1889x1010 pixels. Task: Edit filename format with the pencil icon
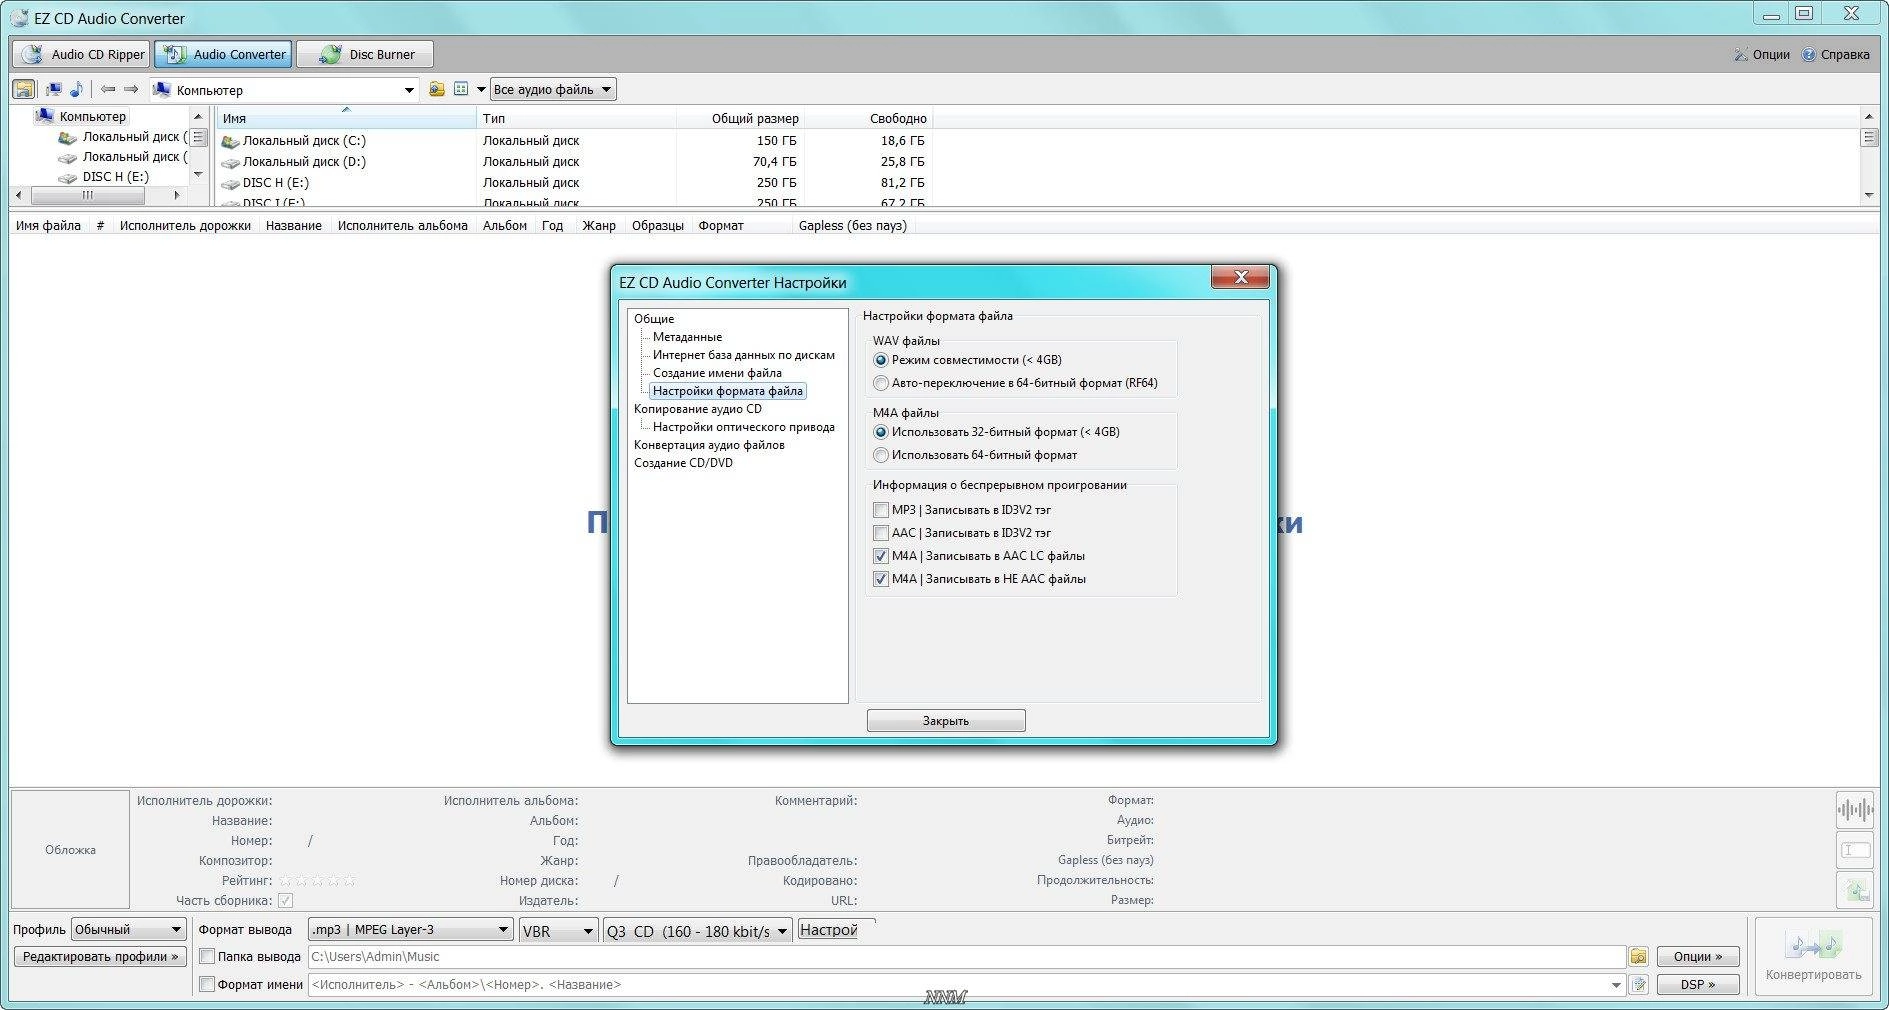pyautogui.click(x=1638, y=984)
